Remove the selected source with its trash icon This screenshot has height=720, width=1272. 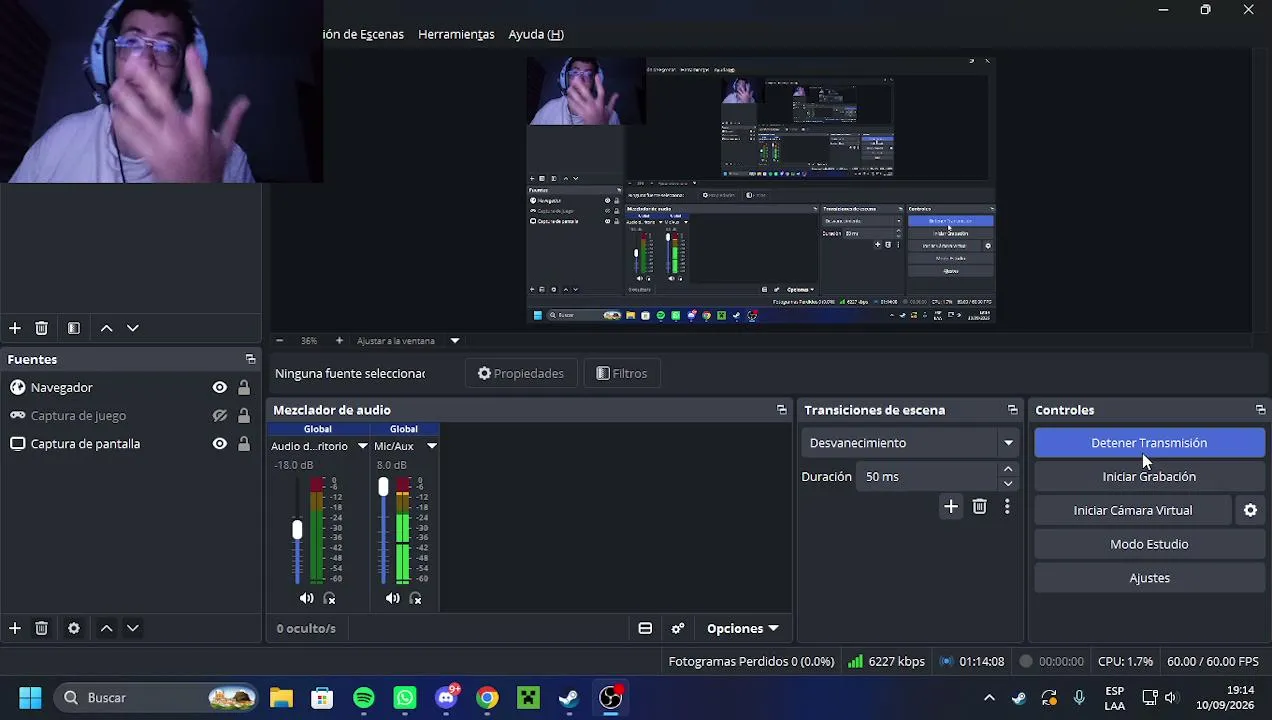point(41,628)
